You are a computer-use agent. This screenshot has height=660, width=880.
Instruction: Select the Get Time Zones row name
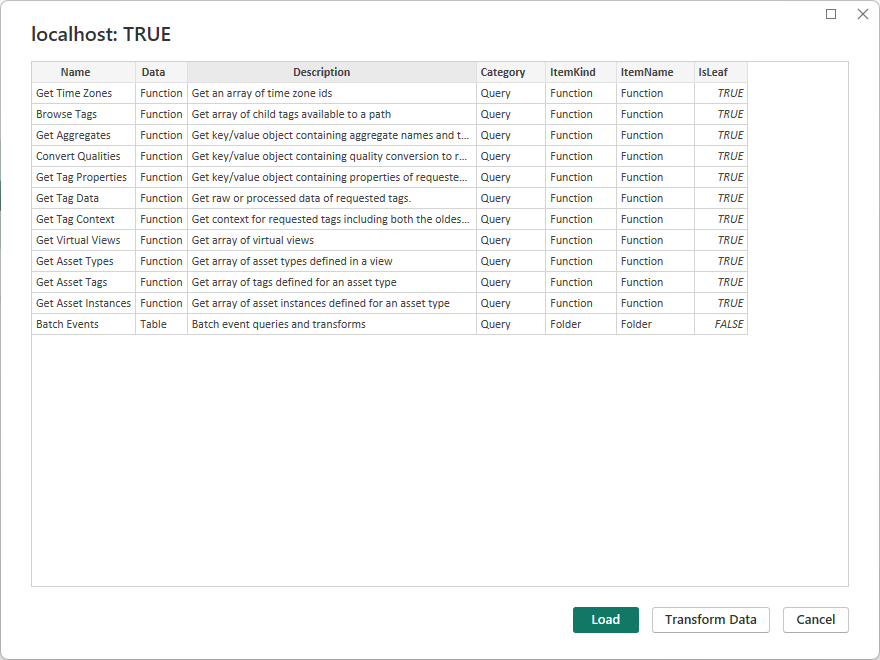(x=74, y=93)
